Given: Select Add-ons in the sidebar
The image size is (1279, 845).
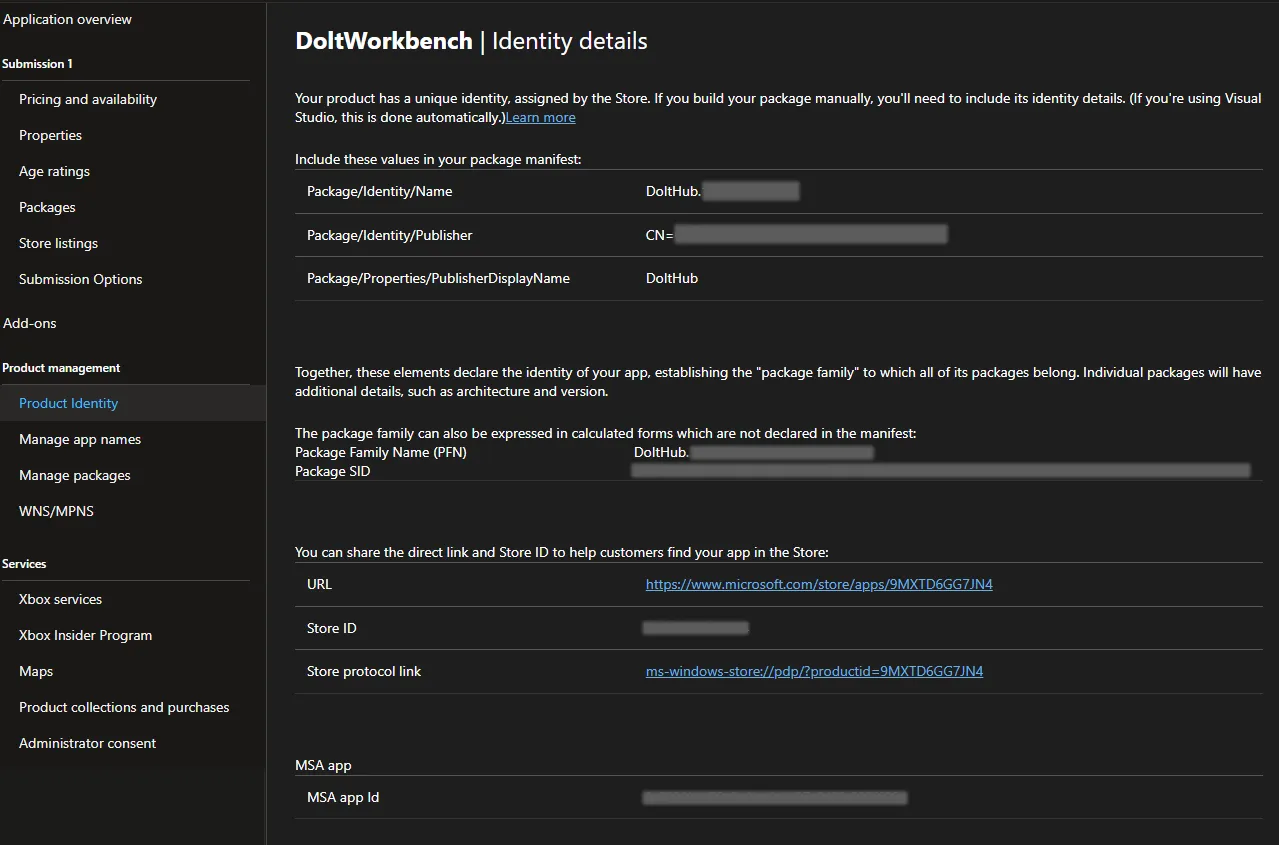Looking at the screenshot, I should (30, 323).
